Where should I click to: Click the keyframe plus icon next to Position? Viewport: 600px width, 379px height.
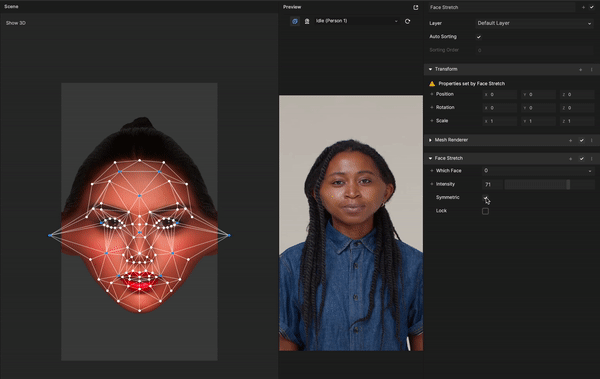[x=432, y=94]
